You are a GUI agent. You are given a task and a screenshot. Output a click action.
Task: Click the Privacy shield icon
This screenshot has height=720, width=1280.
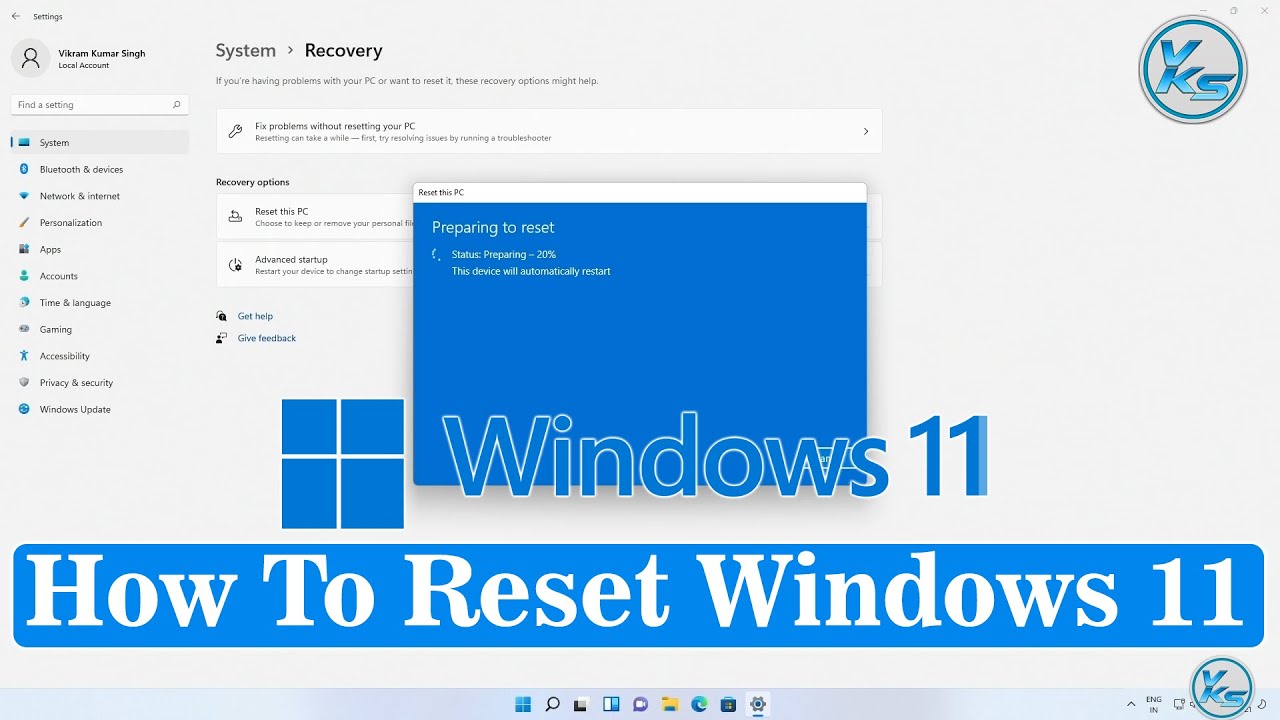coord(24,383)
